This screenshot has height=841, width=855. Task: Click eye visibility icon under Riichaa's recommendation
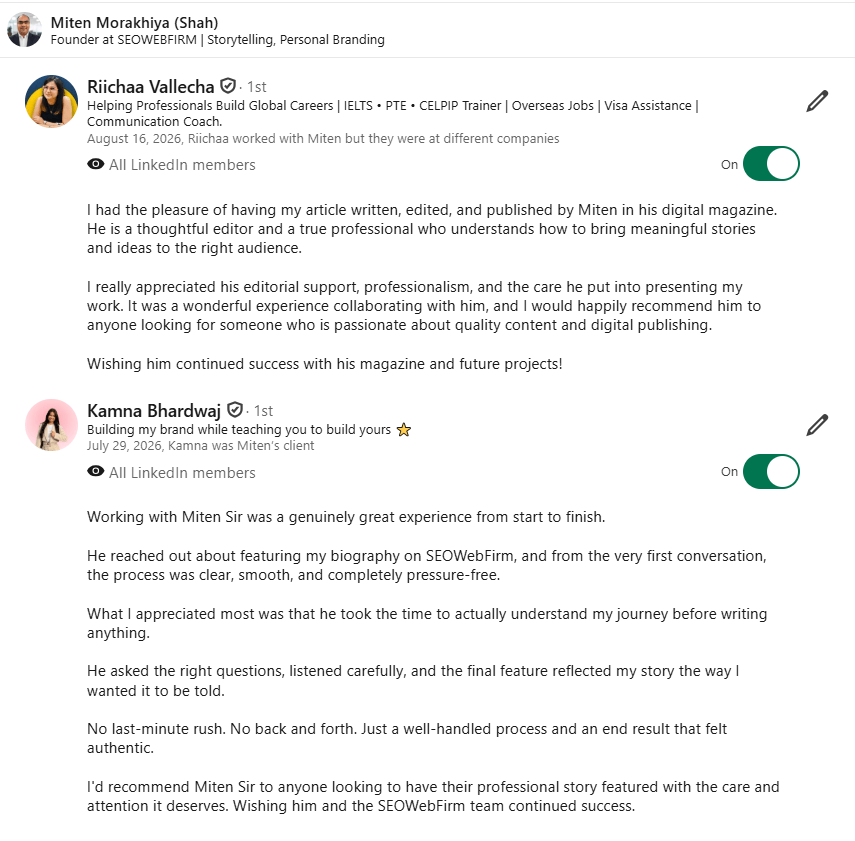coord(95,164)
